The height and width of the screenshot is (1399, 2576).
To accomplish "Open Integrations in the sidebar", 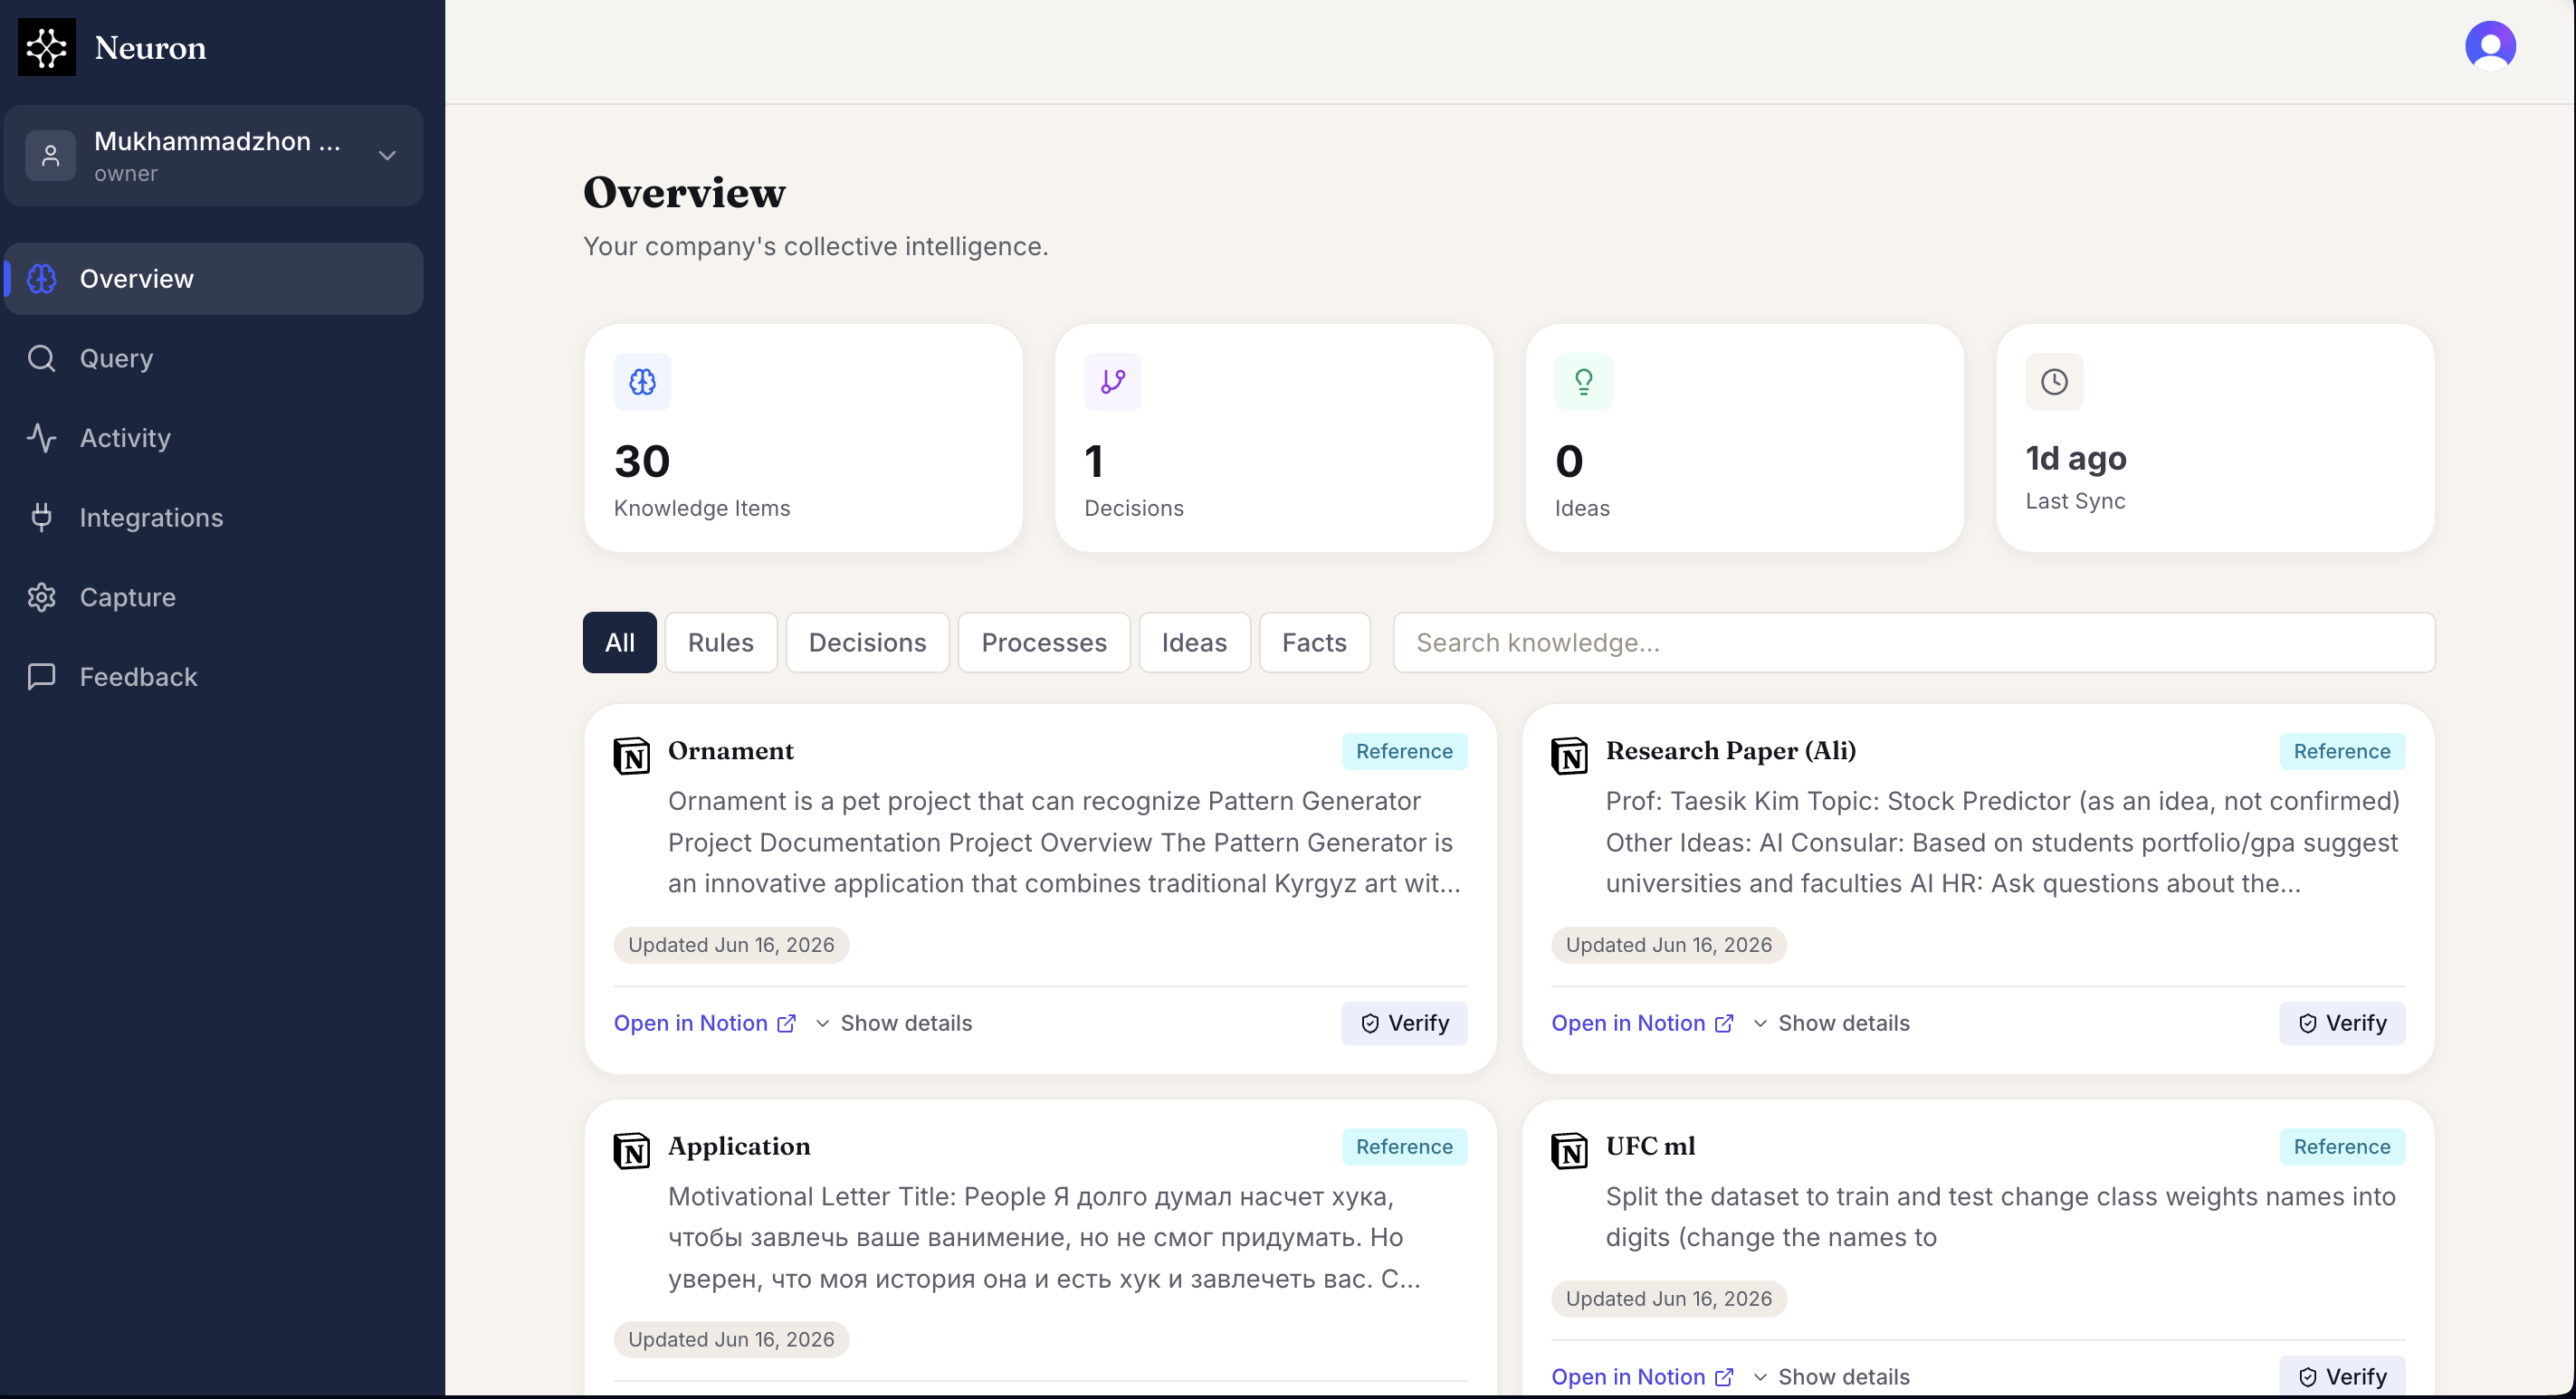I will point(213,517).
